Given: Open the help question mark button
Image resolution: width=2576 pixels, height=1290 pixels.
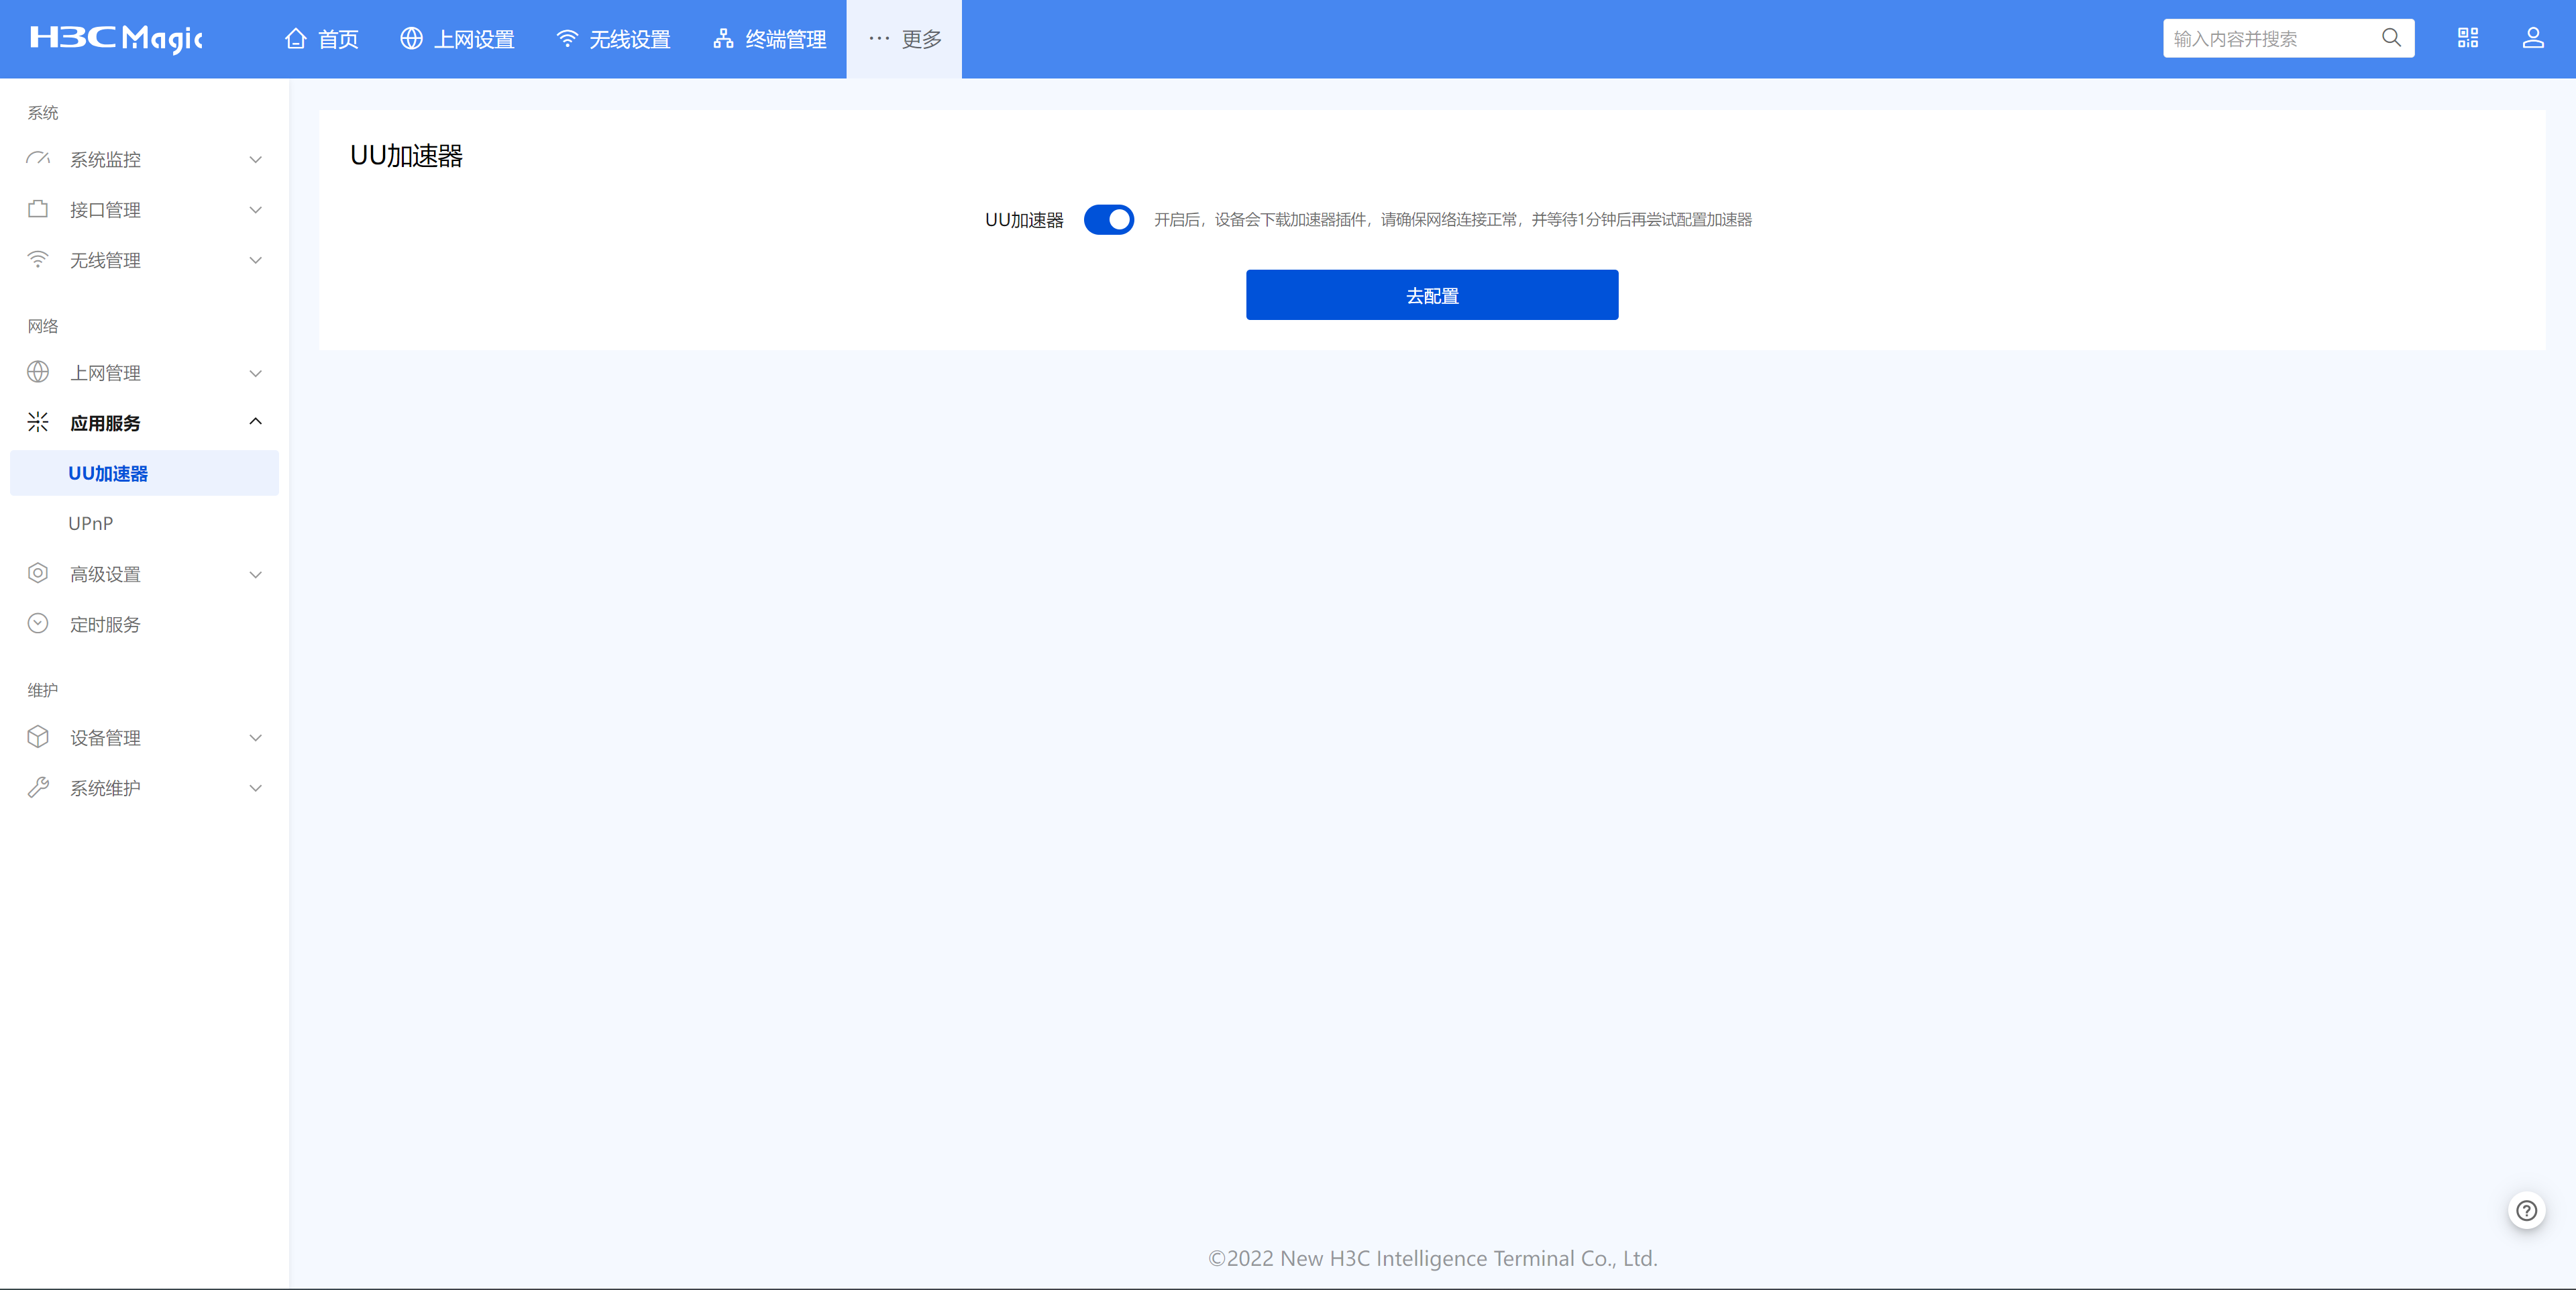Looking at the screenshot, I should 2527,1211.
